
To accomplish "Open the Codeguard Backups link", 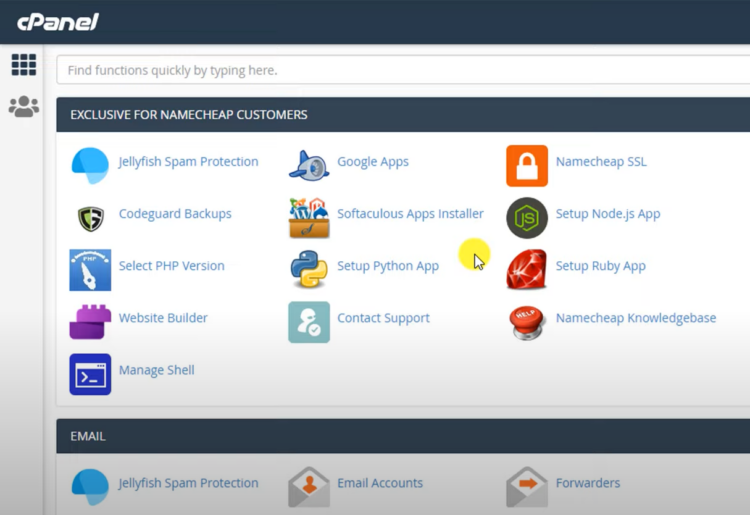I will point(175,214).
